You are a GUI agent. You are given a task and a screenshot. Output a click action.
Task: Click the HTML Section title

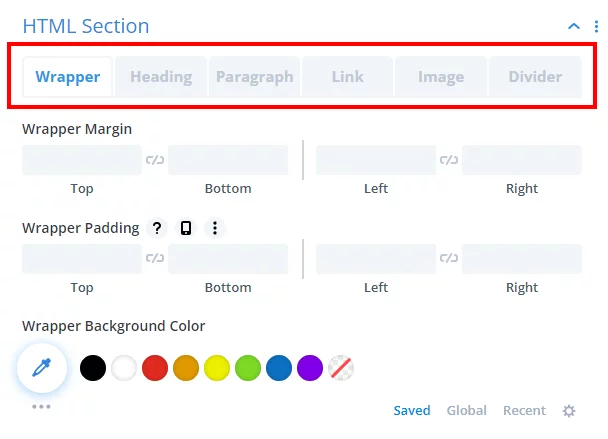point(86,26)
